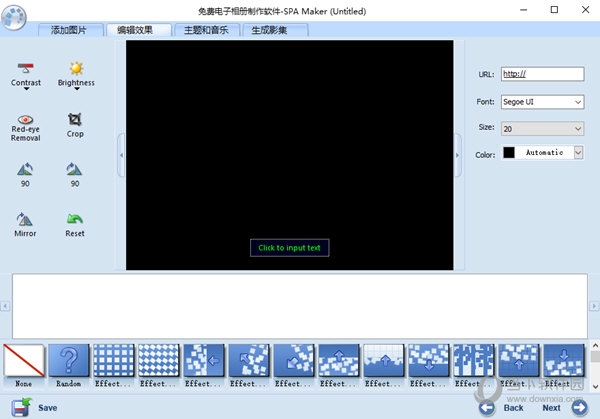Open the Contrast adjustment tool
This screenshot has width=600, height=419.
click(x=26, y=75)
